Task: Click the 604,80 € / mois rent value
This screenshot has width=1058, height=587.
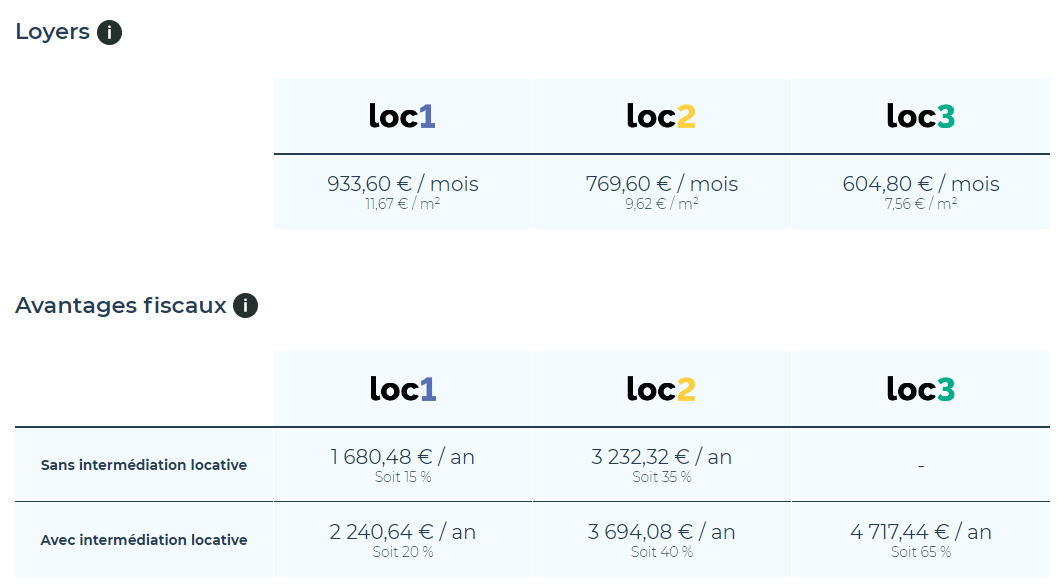Action: pyautogui.click(x=920, y=184)
